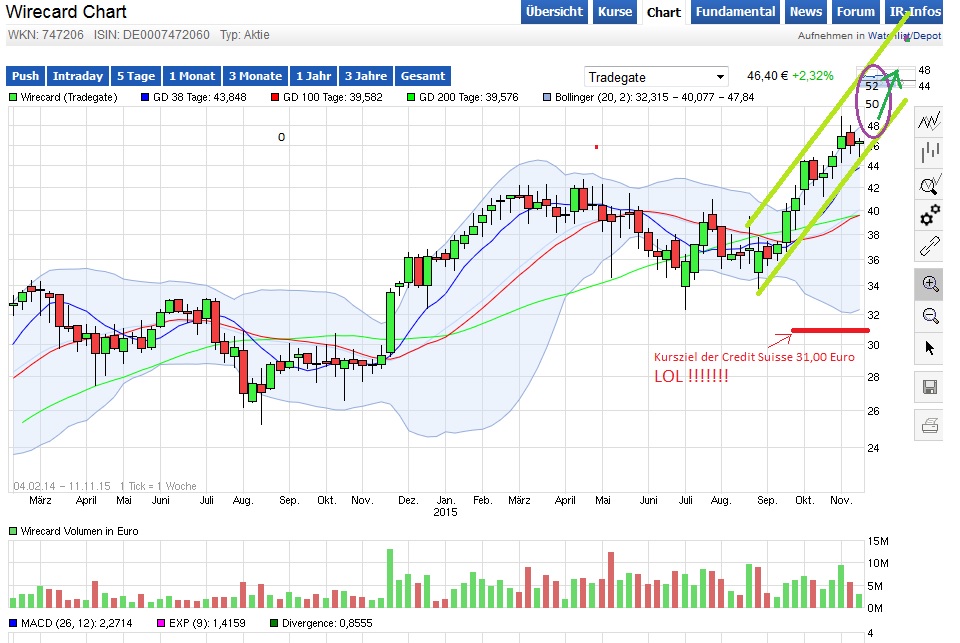Click Aufnehmen in Watchlist/Depot link
The height and width of the screenshot is (643, 960).
[x=869, y=36]
